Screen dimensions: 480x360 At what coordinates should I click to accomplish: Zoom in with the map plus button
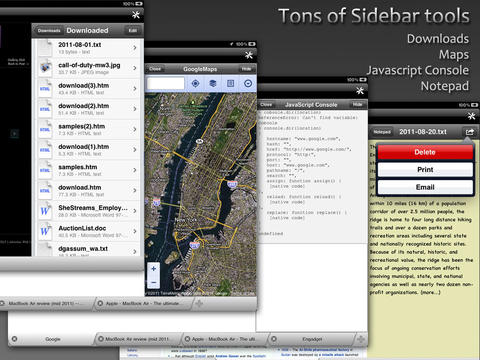154,269
